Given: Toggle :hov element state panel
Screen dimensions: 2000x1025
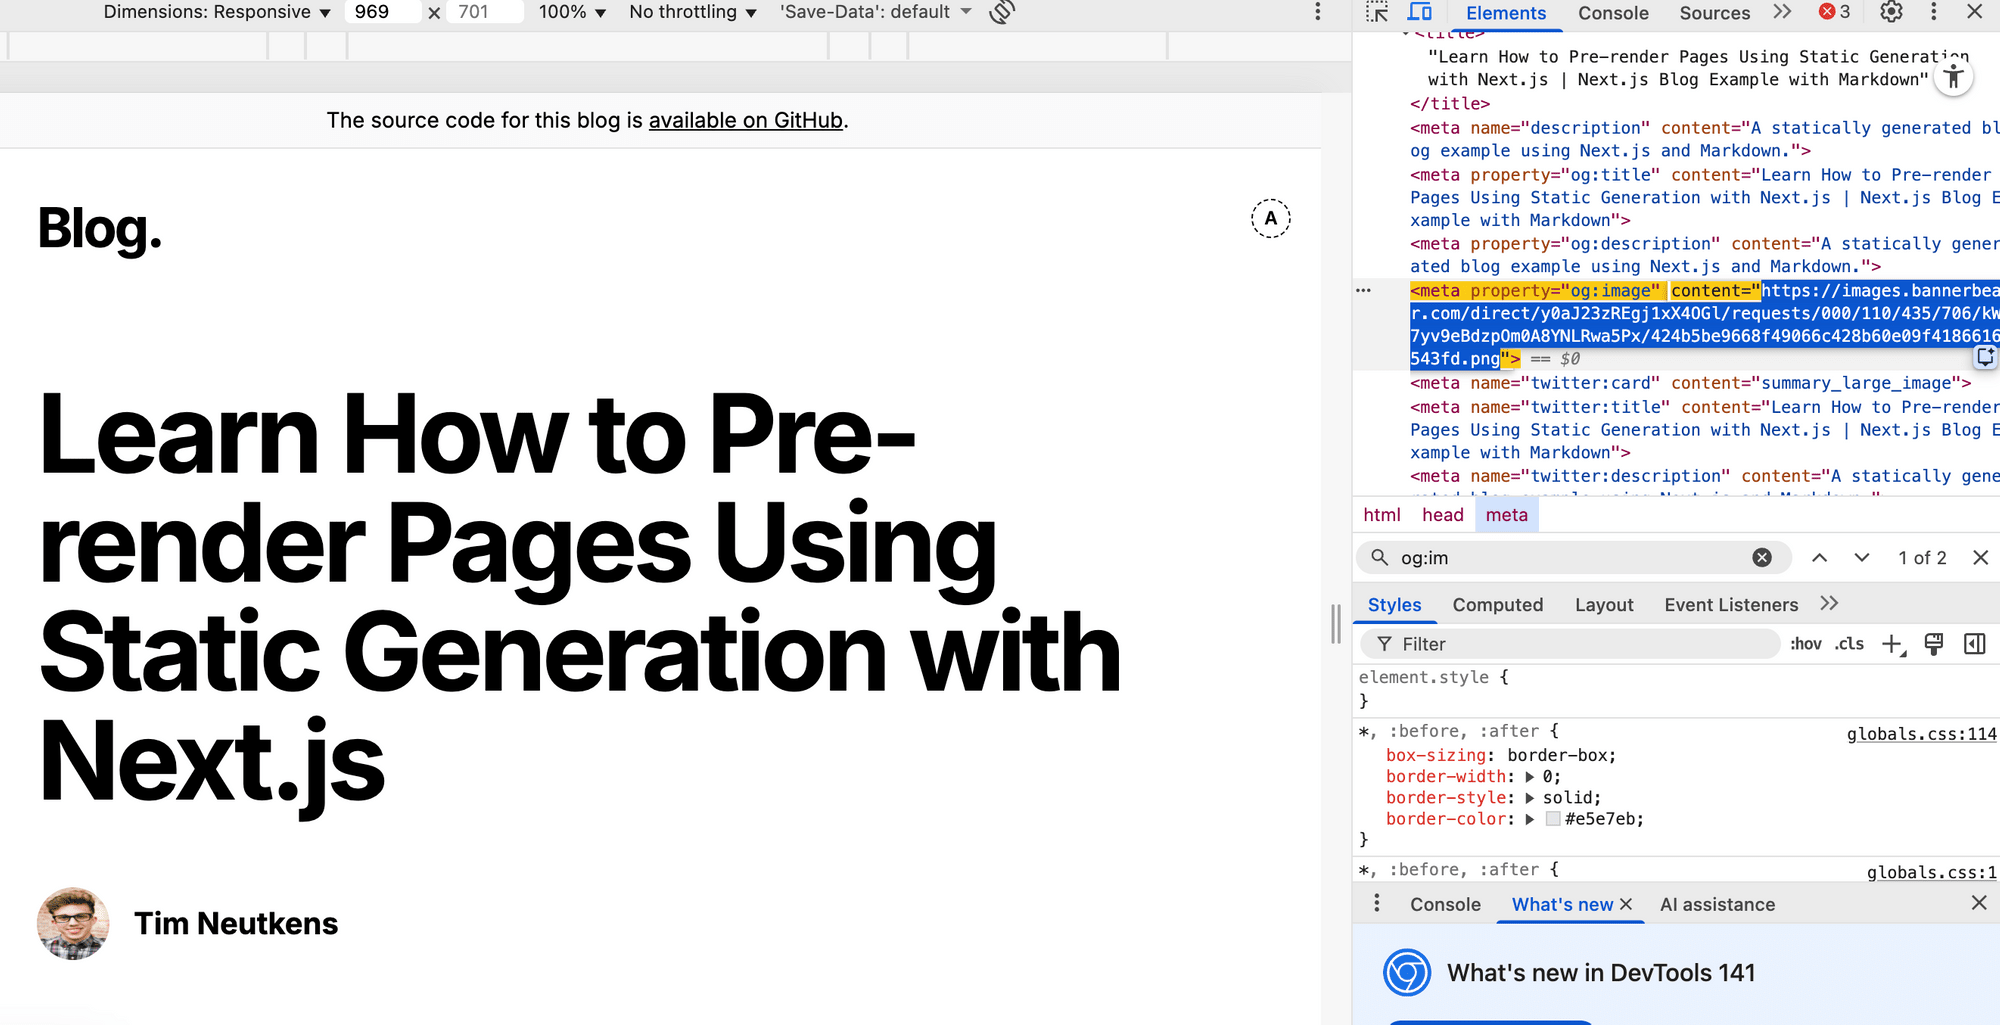Looking at the screenshot, I should click(1805, 644).
